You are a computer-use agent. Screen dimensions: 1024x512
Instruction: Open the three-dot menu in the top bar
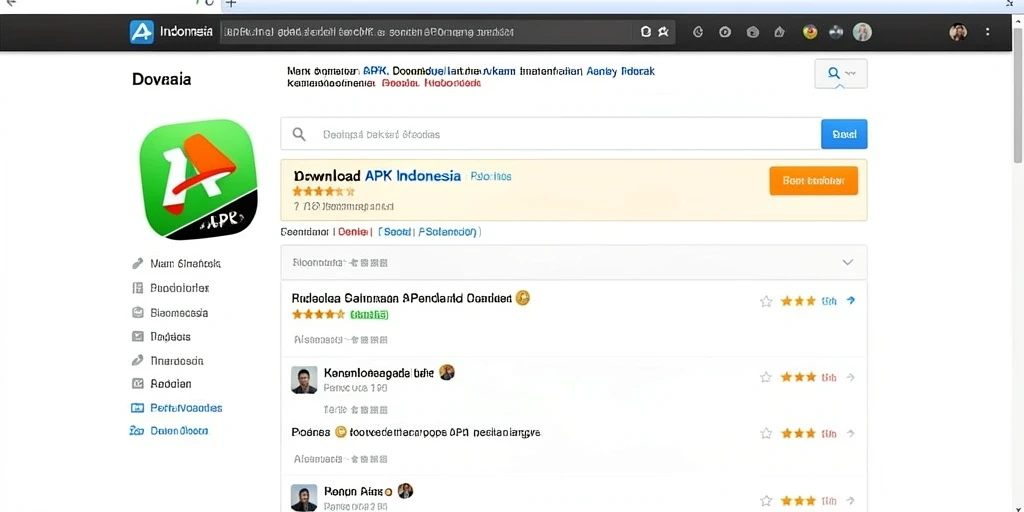coord(987,31)
